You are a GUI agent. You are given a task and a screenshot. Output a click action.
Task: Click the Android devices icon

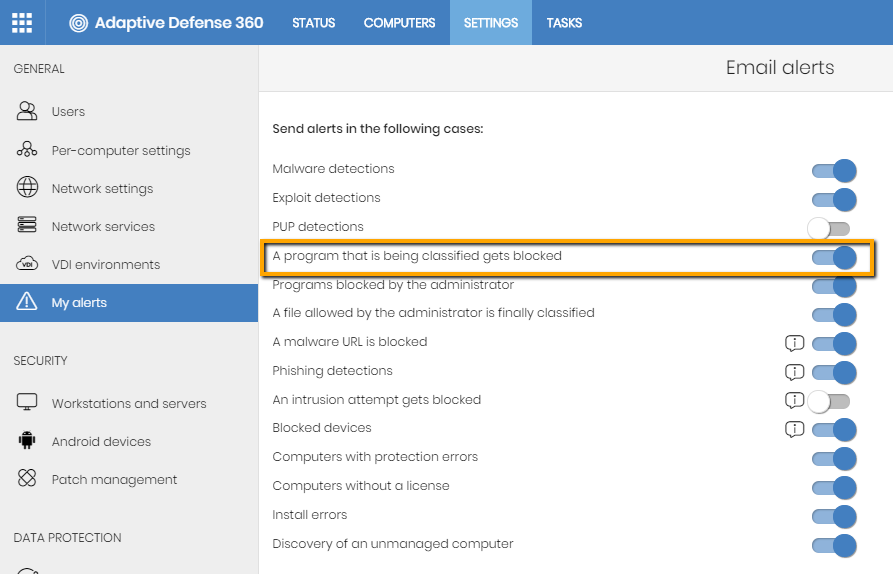(x=27, y=441)
